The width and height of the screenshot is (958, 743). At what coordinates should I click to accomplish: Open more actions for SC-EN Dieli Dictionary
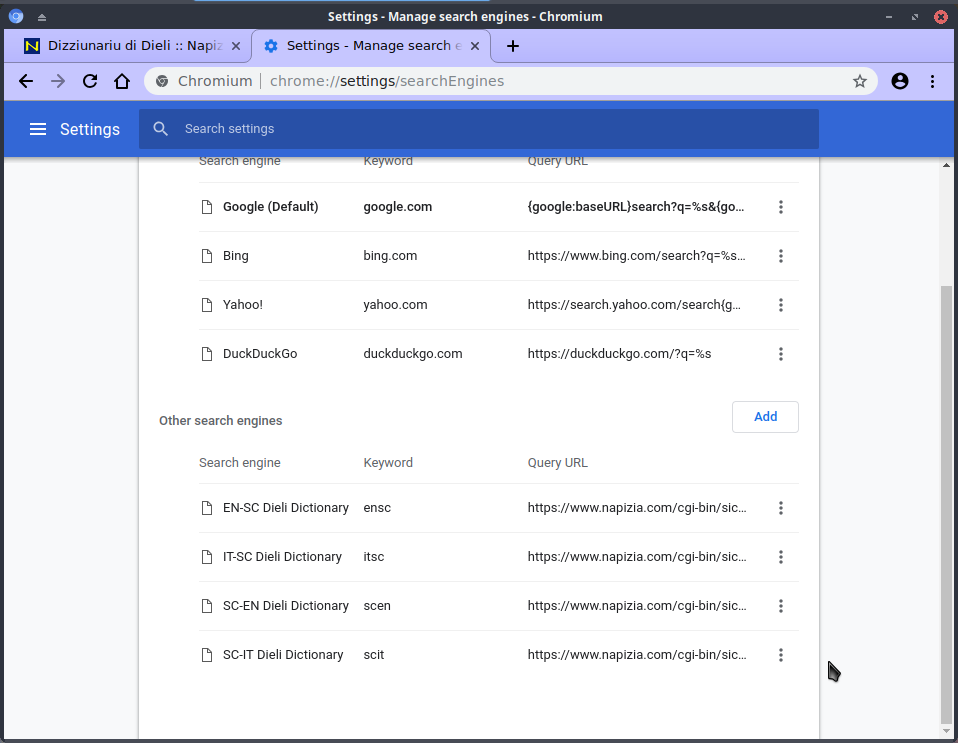[781, 606]
